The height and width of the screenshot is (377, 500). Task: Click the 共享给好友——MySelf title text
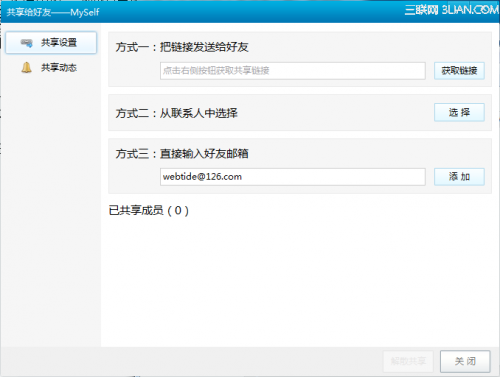tap(53, 12)
